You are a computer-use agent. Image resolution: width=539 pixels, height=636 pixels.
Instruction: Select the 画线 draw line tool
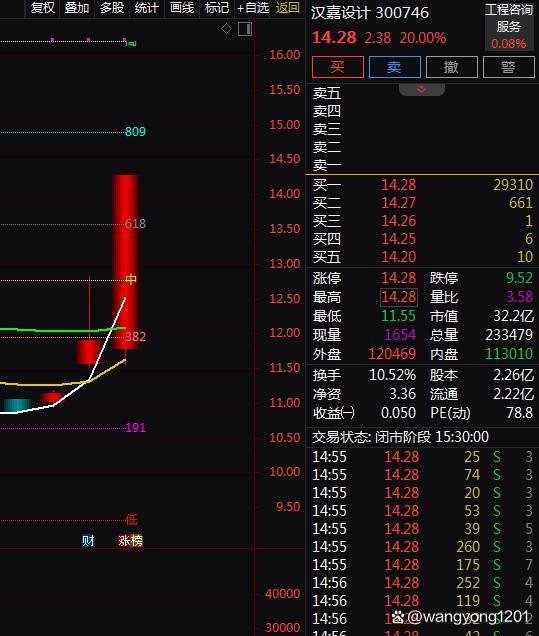click(x=182, y=8)
